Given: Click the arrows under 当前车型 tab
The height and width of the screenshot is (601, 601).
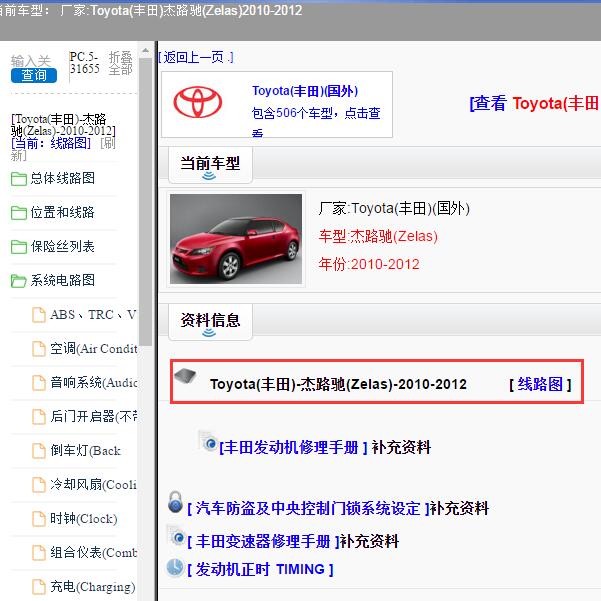Looking at the screenshot, I should point(209,176).
